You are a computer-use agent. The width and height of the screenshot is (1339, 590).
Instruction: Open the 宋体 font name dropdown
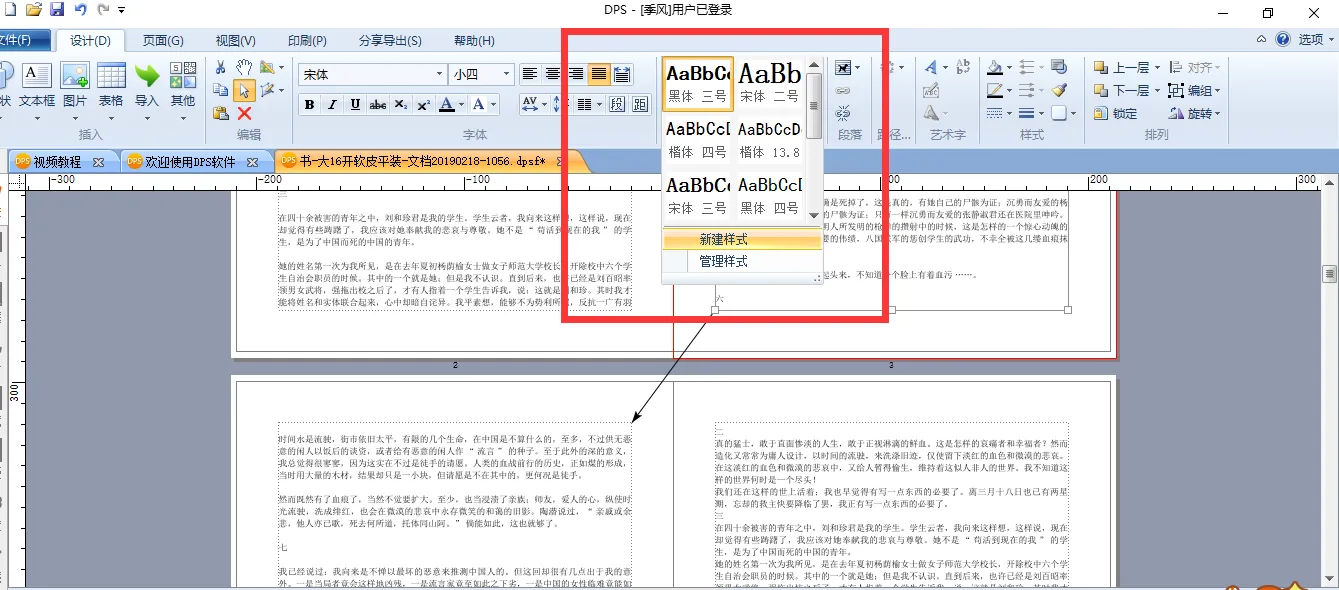(439, 75)
